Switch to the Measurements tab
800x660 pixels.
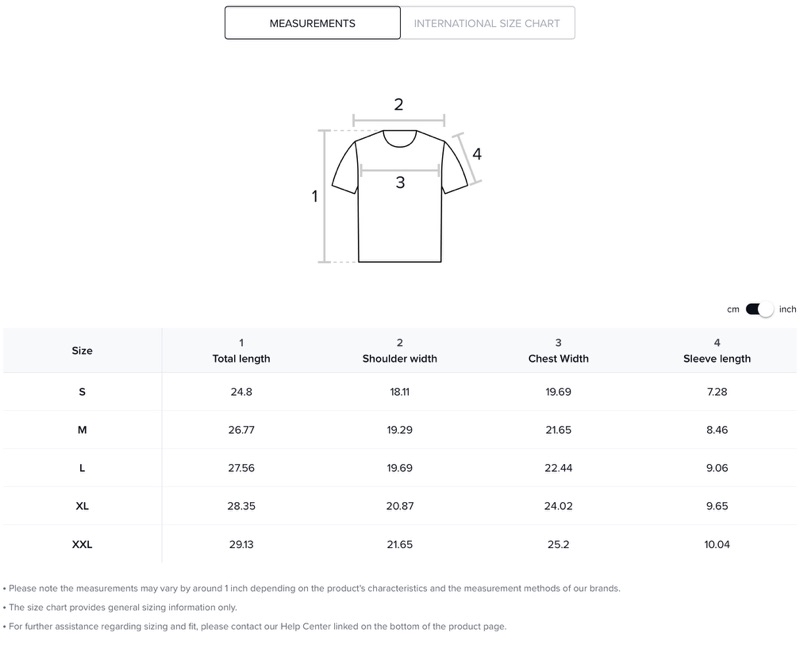(x=312, y=23)
